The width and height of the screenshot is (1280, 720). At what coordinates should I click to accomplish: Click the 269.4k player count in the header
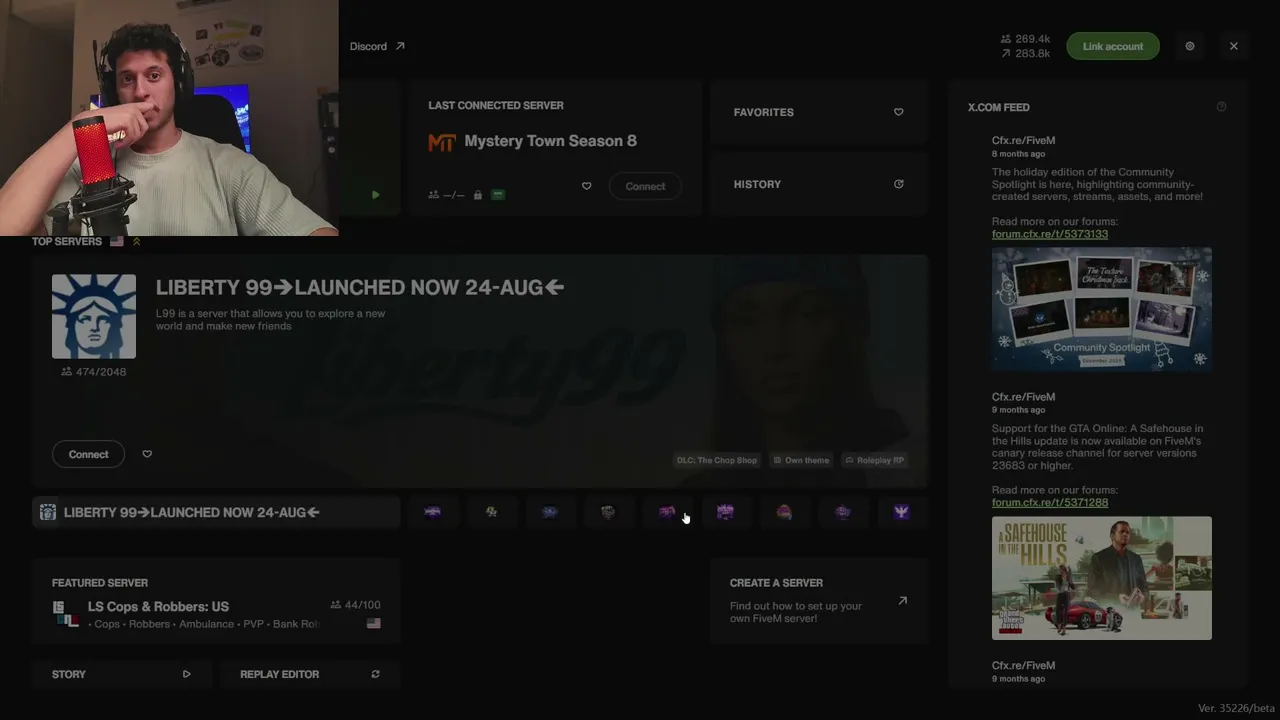(x=1025, y=39)
